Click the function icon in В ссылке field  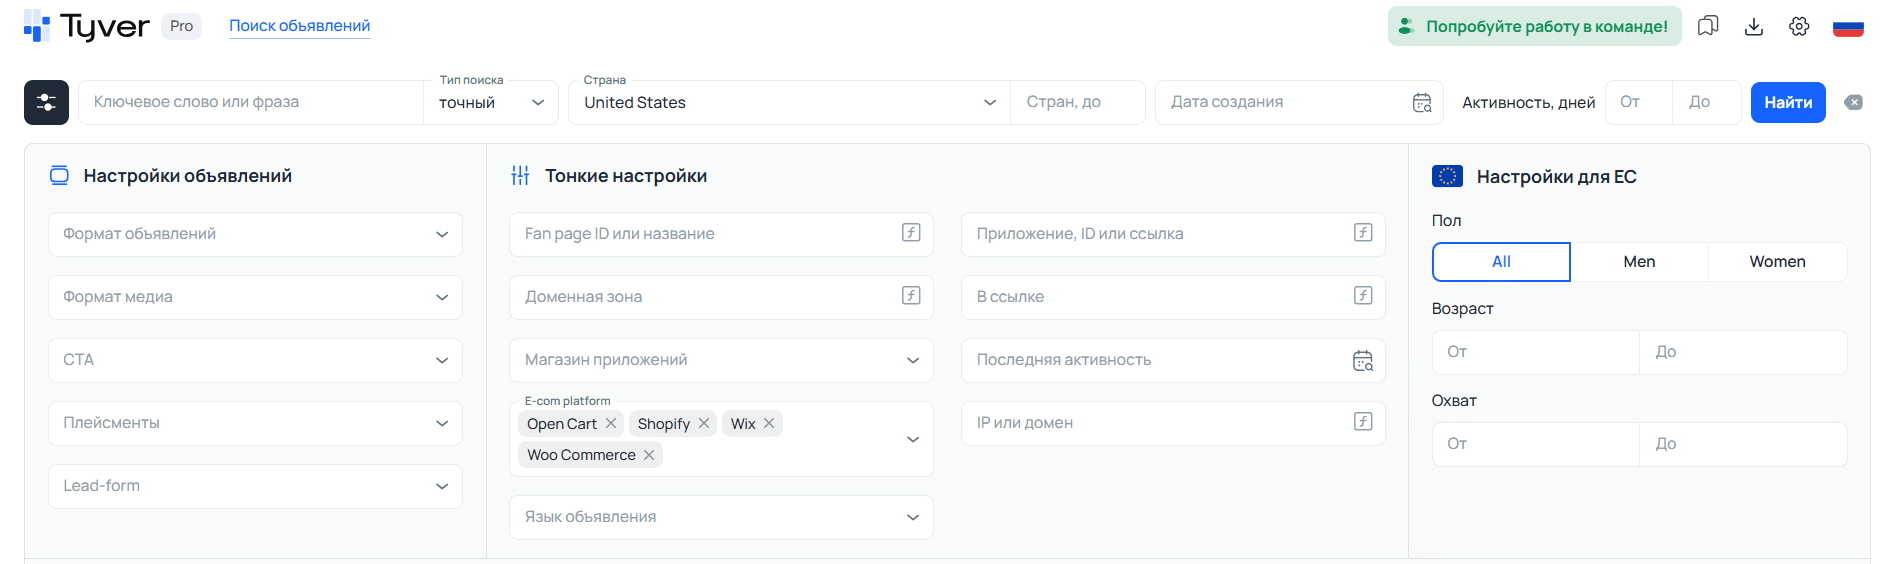pyautogui.click(x=1363, y=295)
